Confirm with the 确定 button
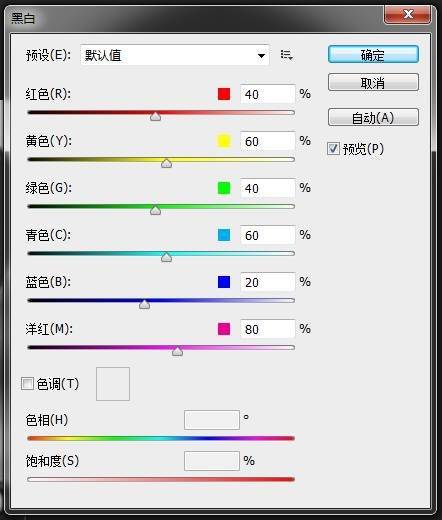 point(373,54)
